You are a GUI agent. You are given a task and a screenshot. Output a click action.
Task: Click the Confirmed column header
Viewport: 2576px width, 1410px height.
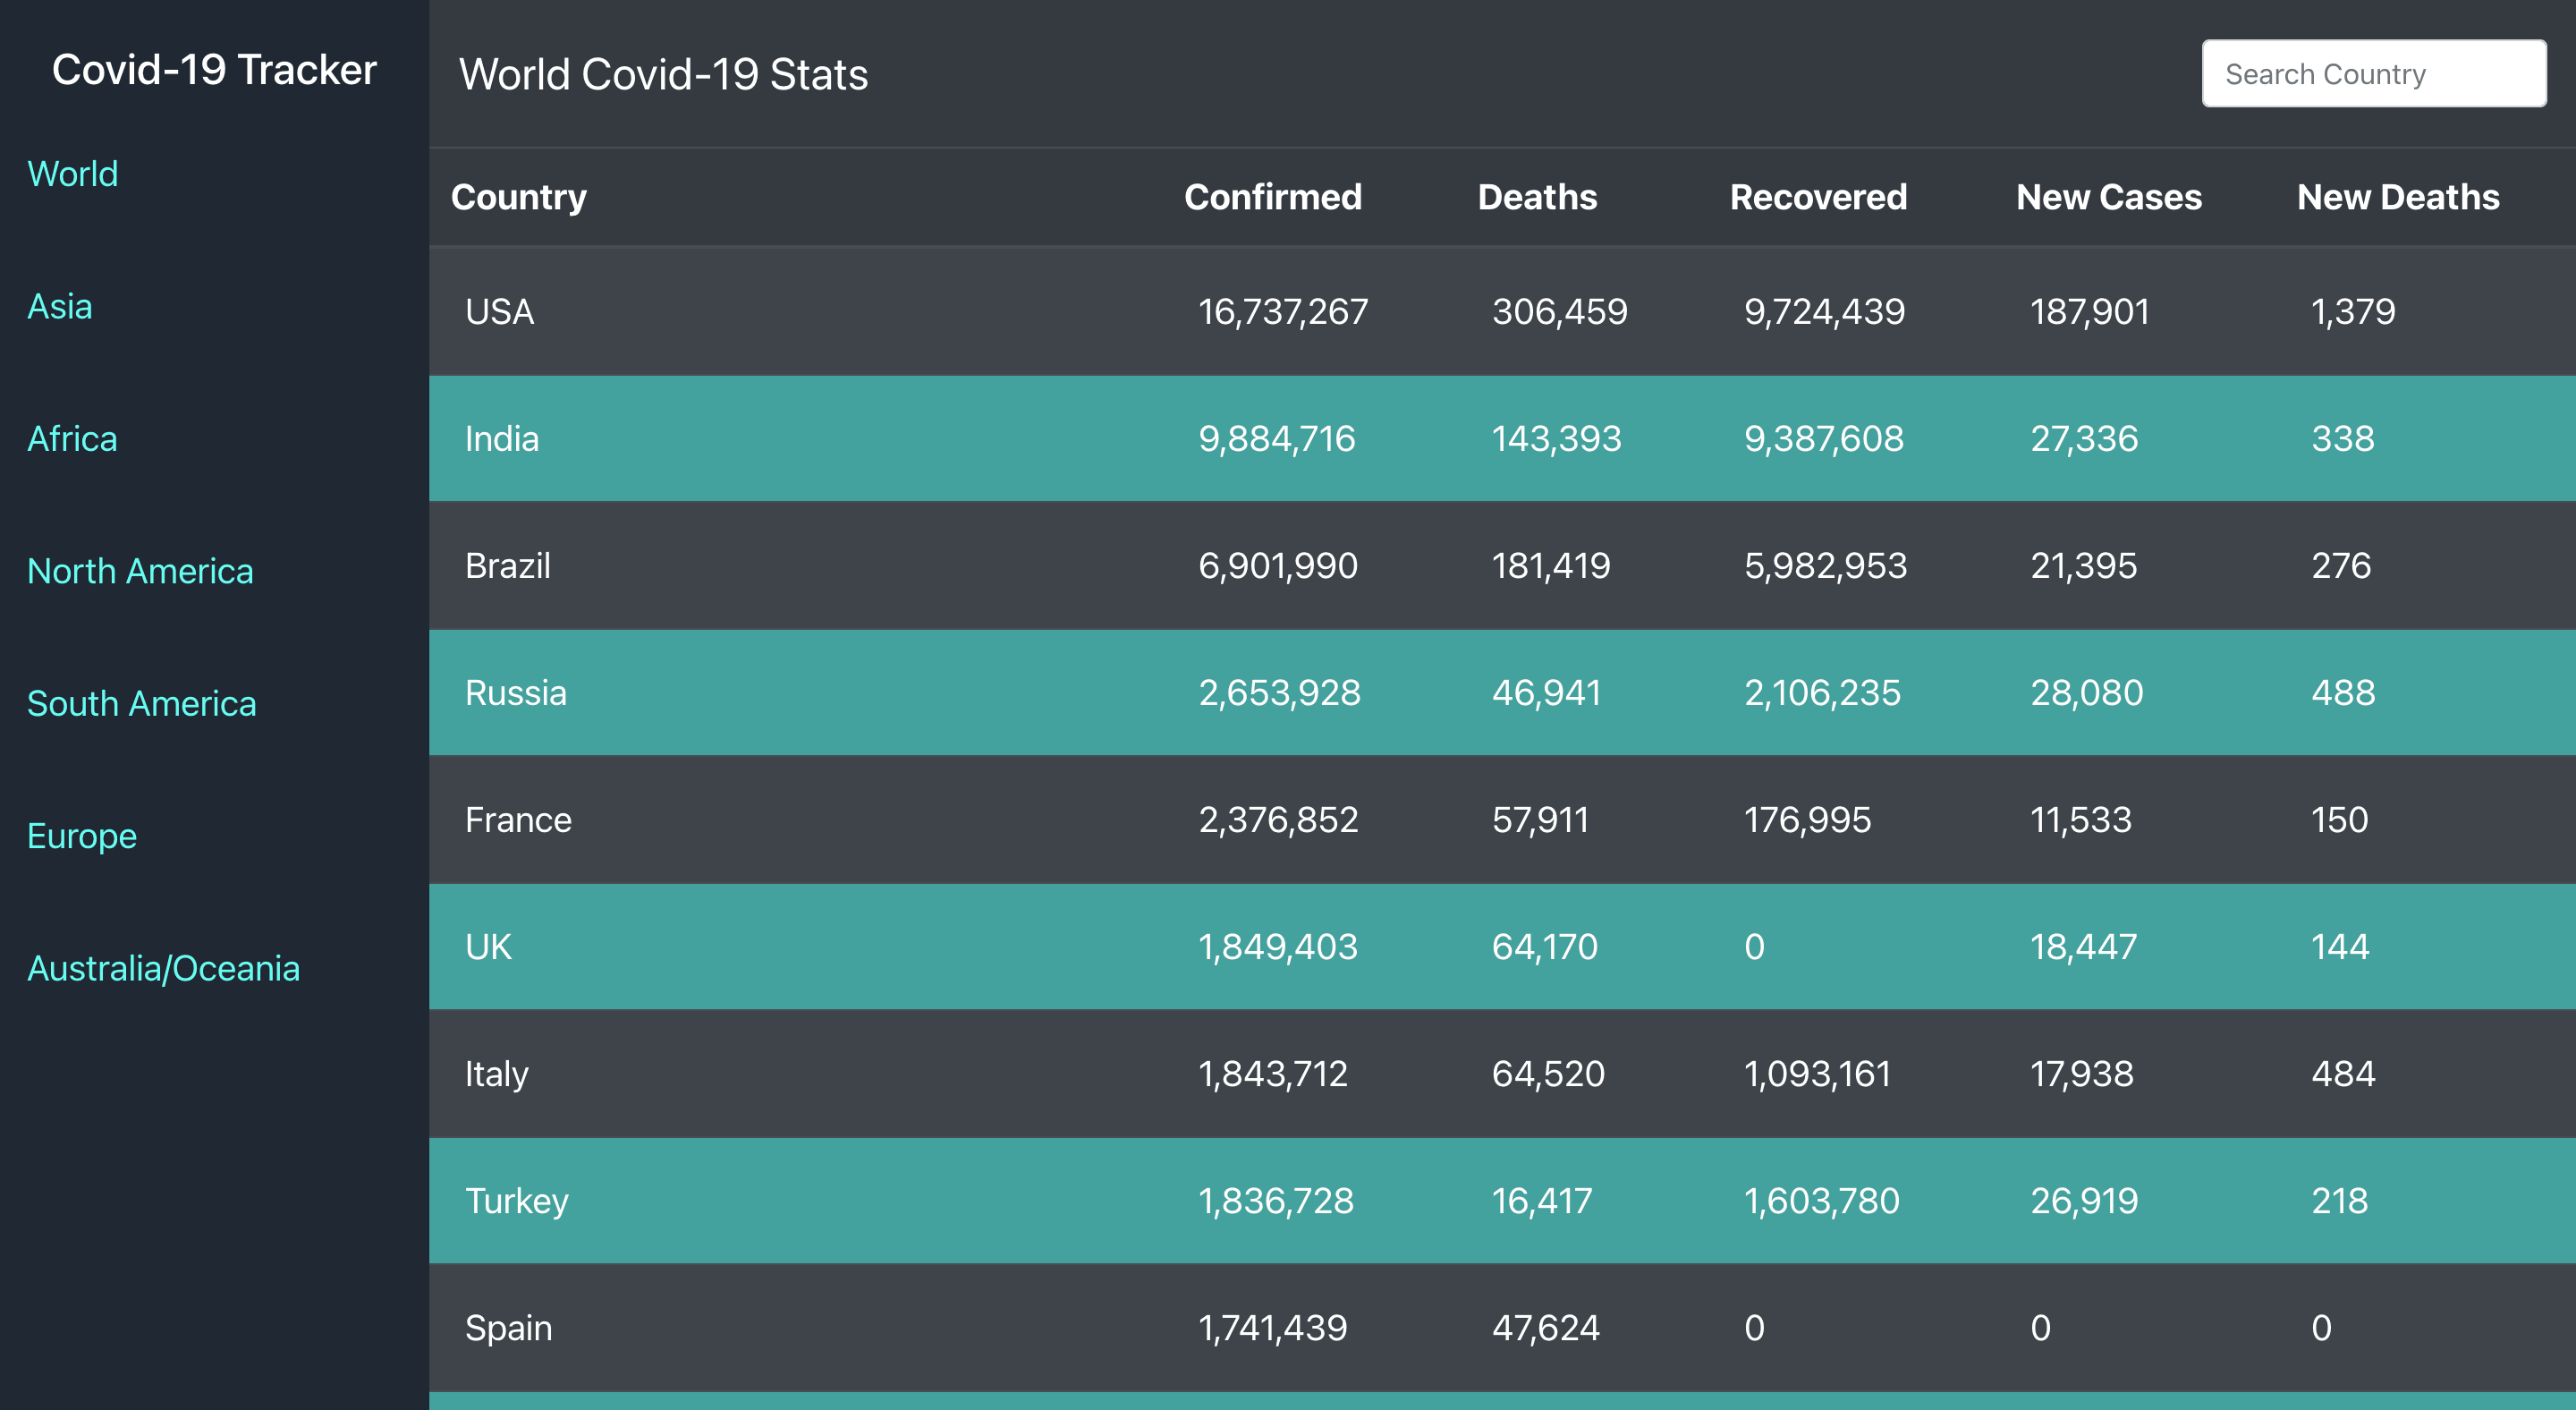1273,197
